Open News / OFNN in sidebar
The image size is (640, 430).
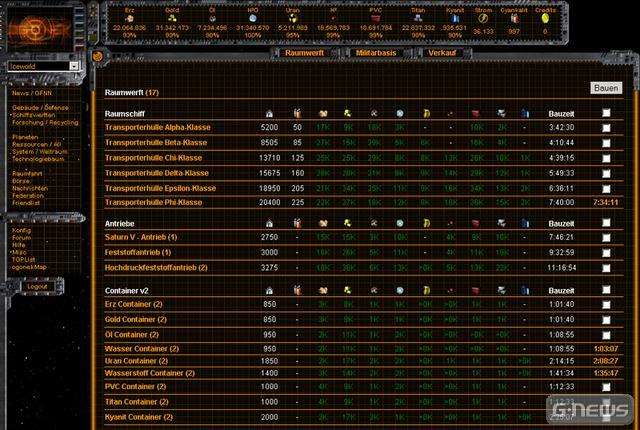32,93
